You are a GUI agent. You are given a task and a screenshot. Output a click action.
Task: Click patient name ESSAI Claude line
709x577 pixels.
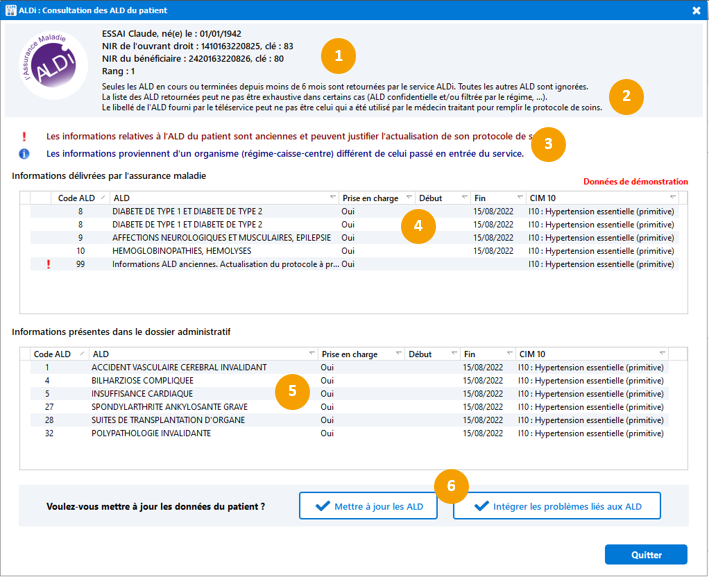(171, 33)
